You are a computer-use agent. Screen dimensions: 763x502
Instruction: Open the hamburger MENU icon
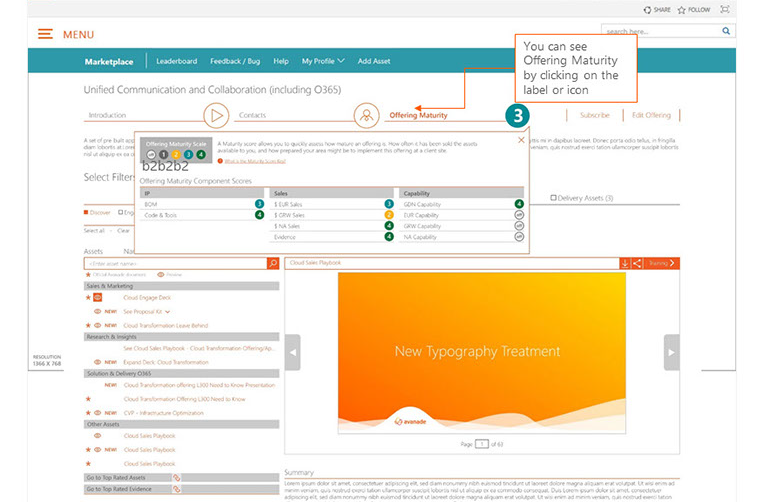pos(45,34)
